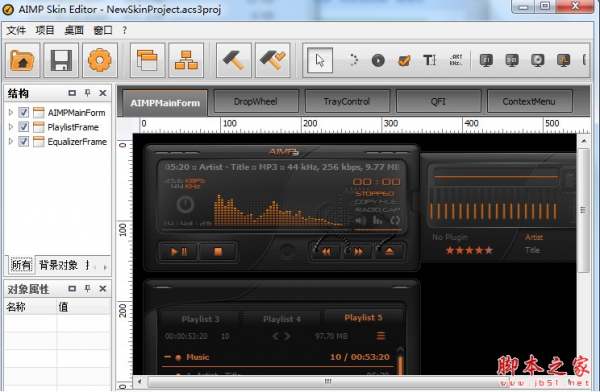Select the checkbox element tool
The width and height of the screenshot is (600, 392).
click(404, 60)
